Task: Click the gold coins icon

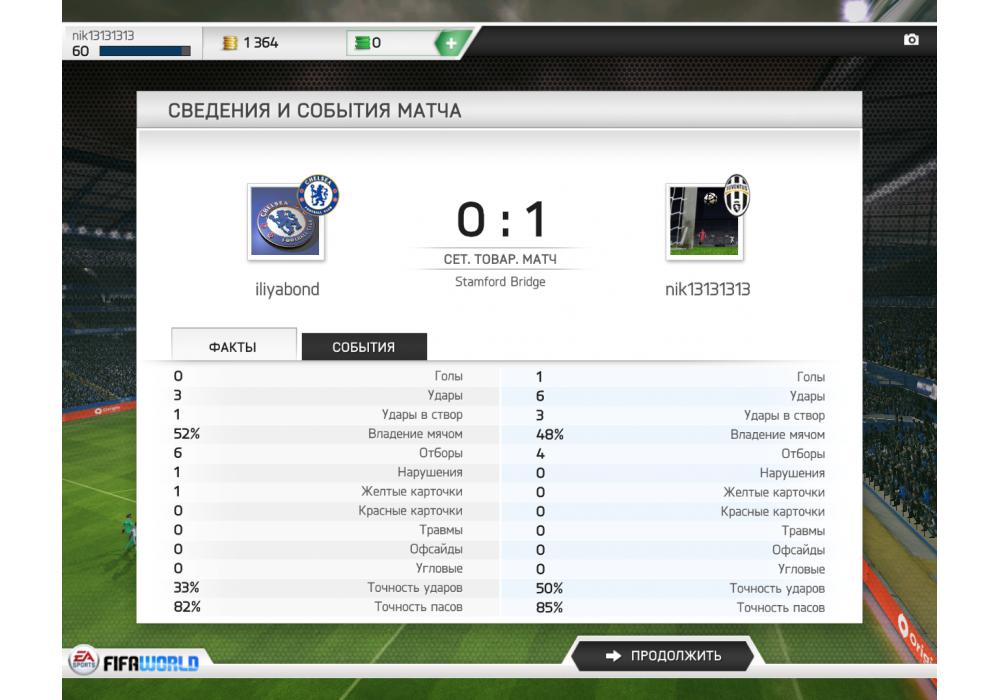Action: coord(230,43)
